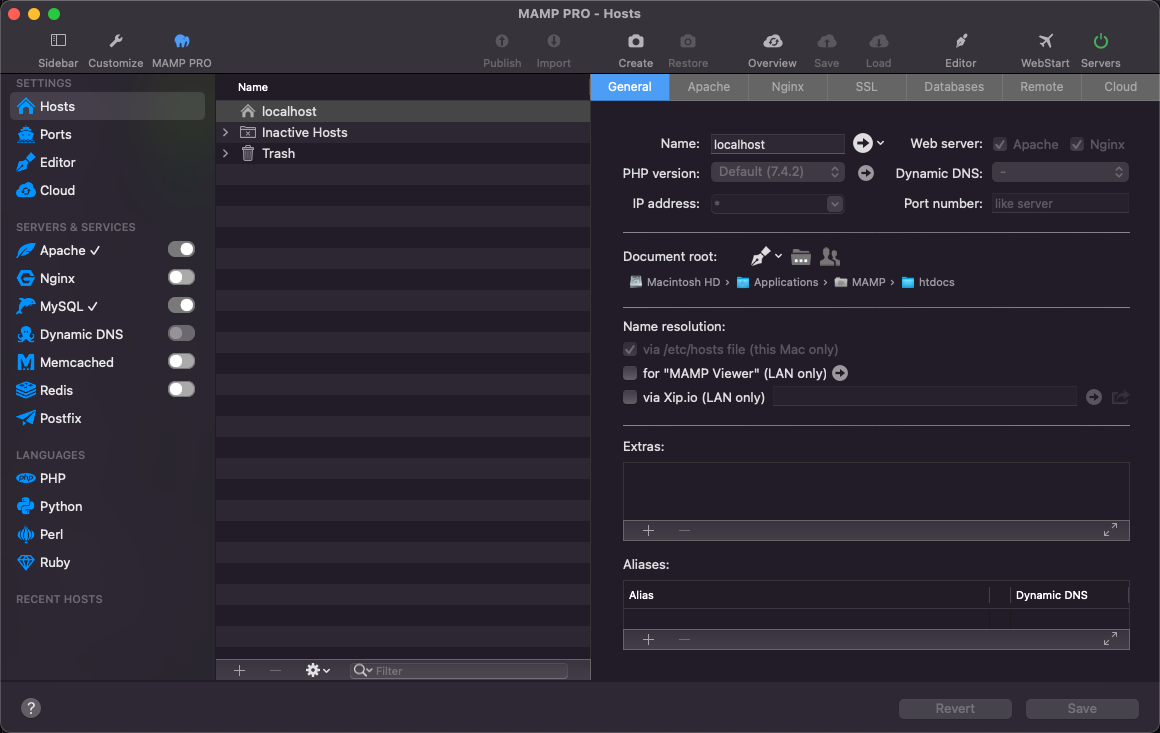Expand the Extras list view

1110,530
